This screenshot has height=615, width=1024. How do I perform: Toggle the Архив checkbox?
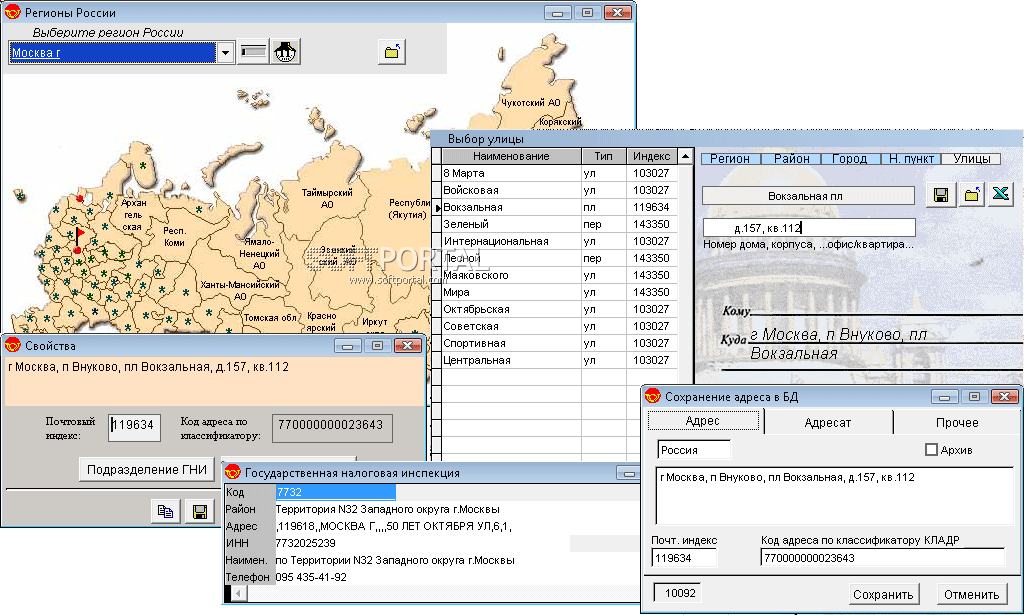(x=931, y=451)
